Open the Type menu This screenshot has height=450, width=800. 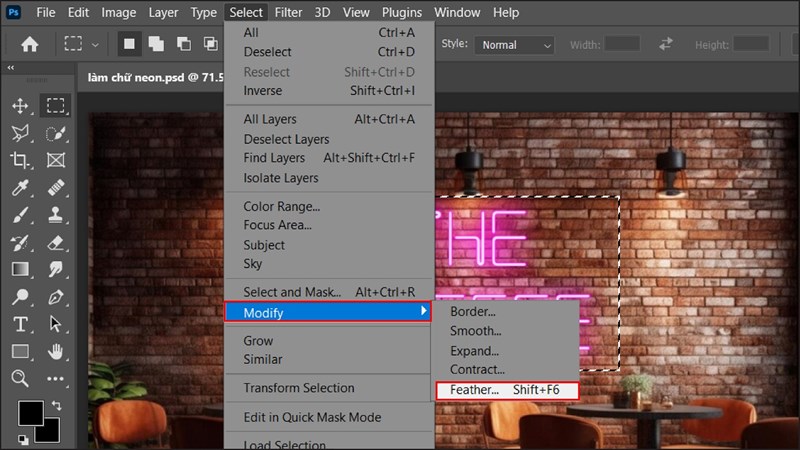point(203,12)
